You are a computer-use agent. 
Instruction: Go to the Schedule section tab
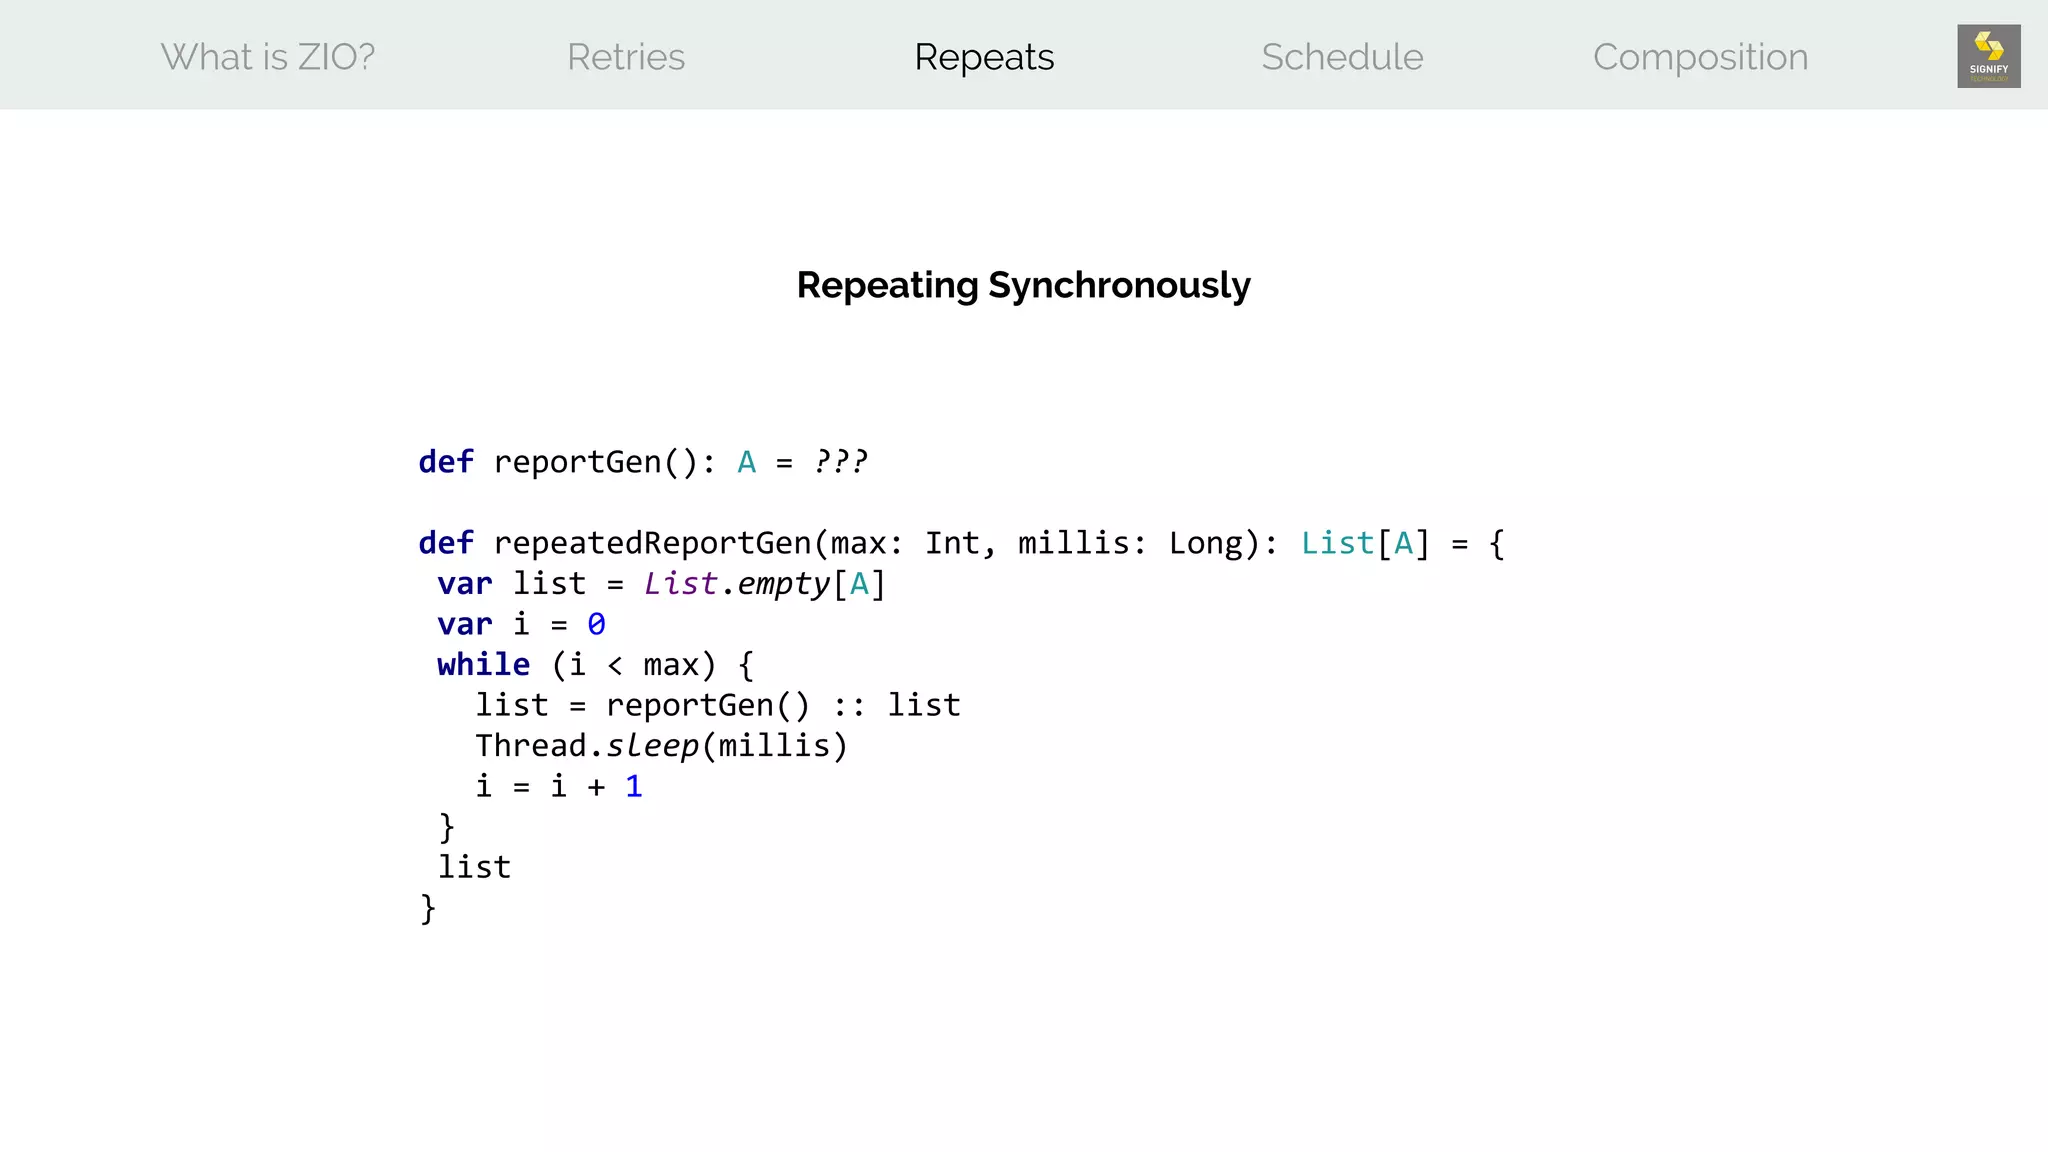click(x=1342, y=57)
